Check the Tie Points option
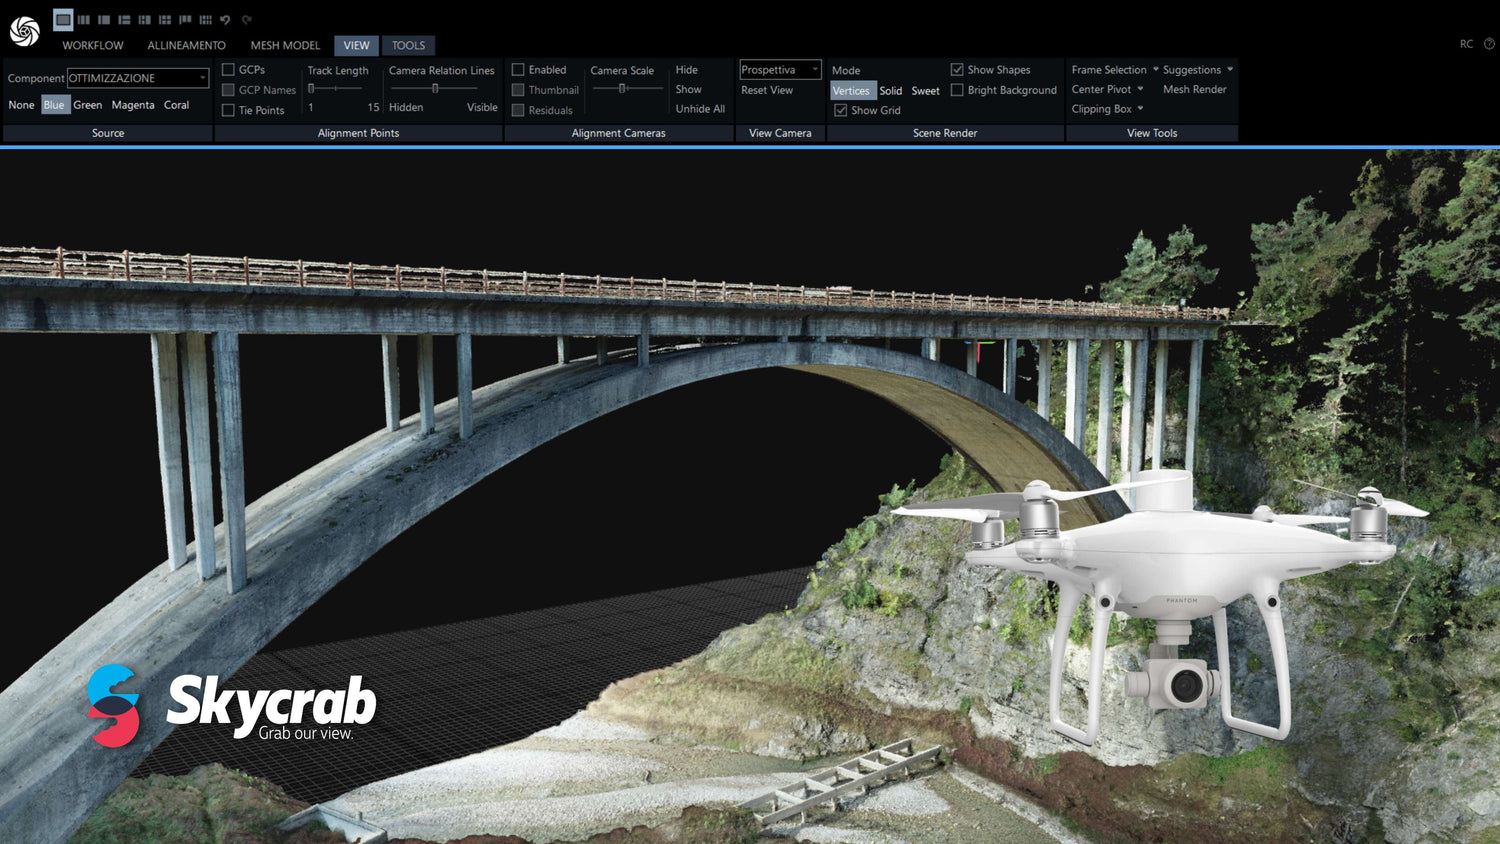Image resolution: width=1500 pixels, height=844 pixels. pos(229,110)
